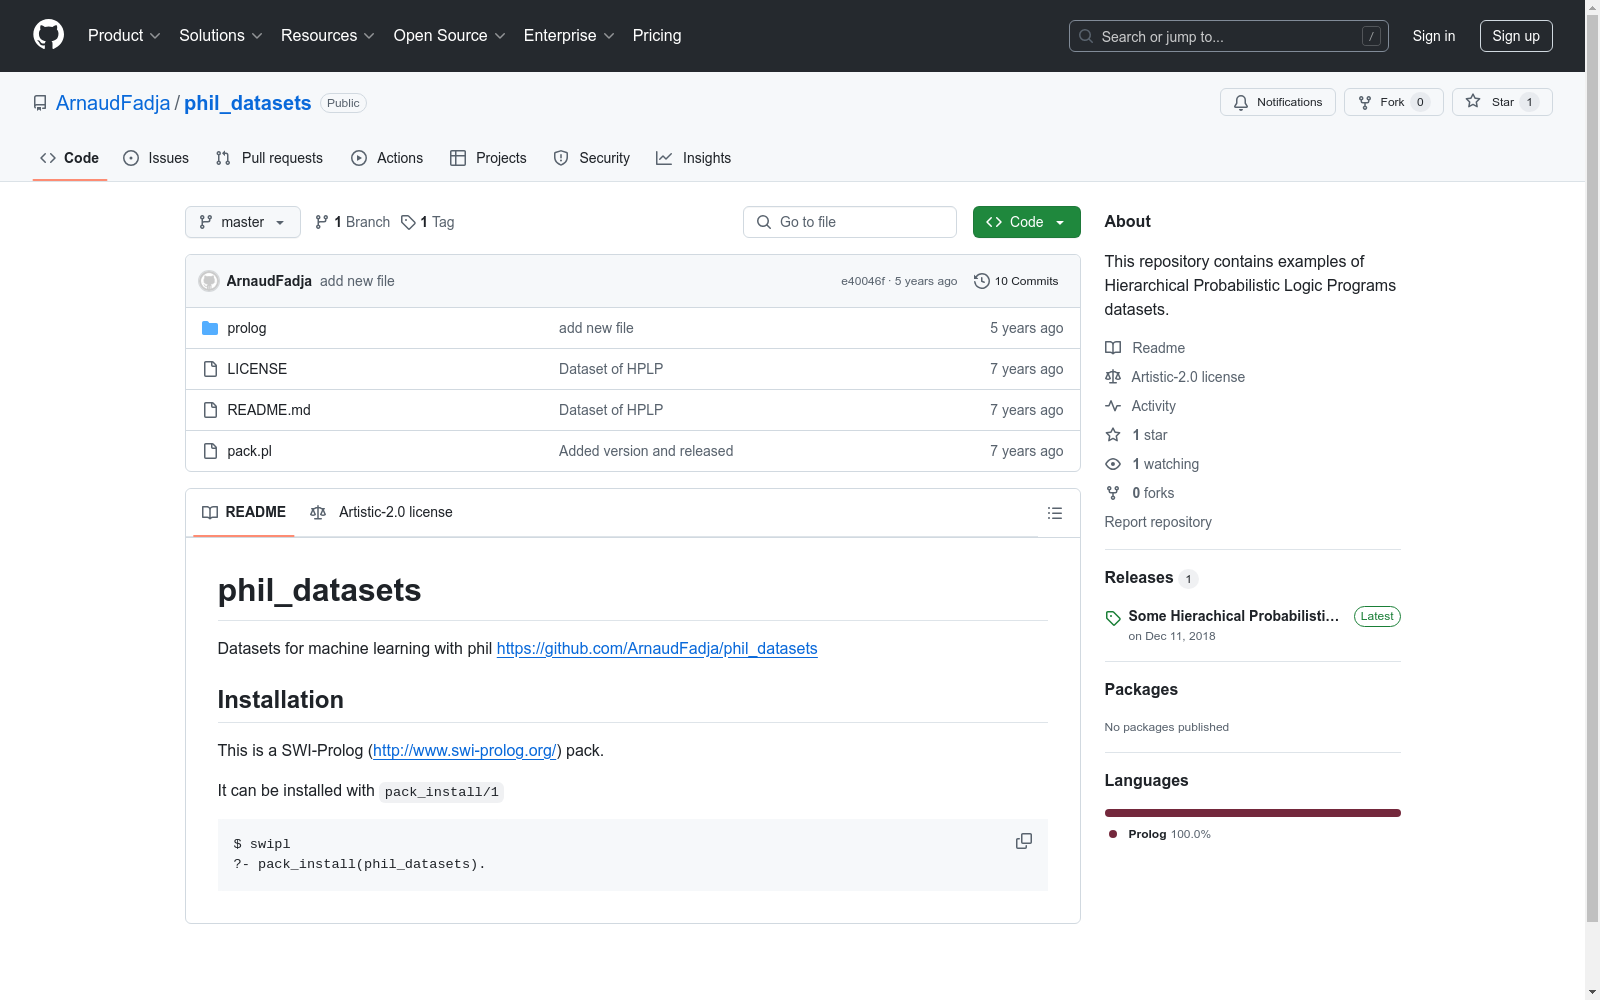The image size is (1600, 1000).
Task: Open the ArnaudFadja owner link
Action: tap(113, 103)
